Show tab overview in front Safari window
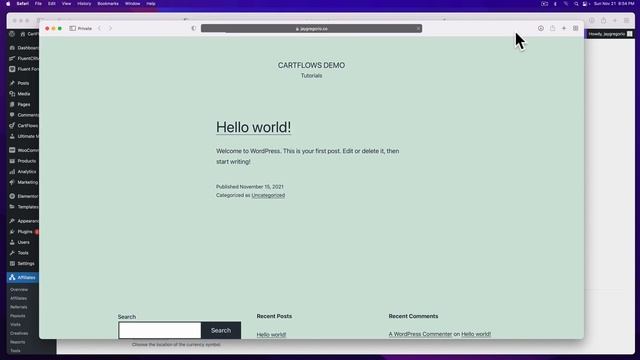 click(576, 28)
